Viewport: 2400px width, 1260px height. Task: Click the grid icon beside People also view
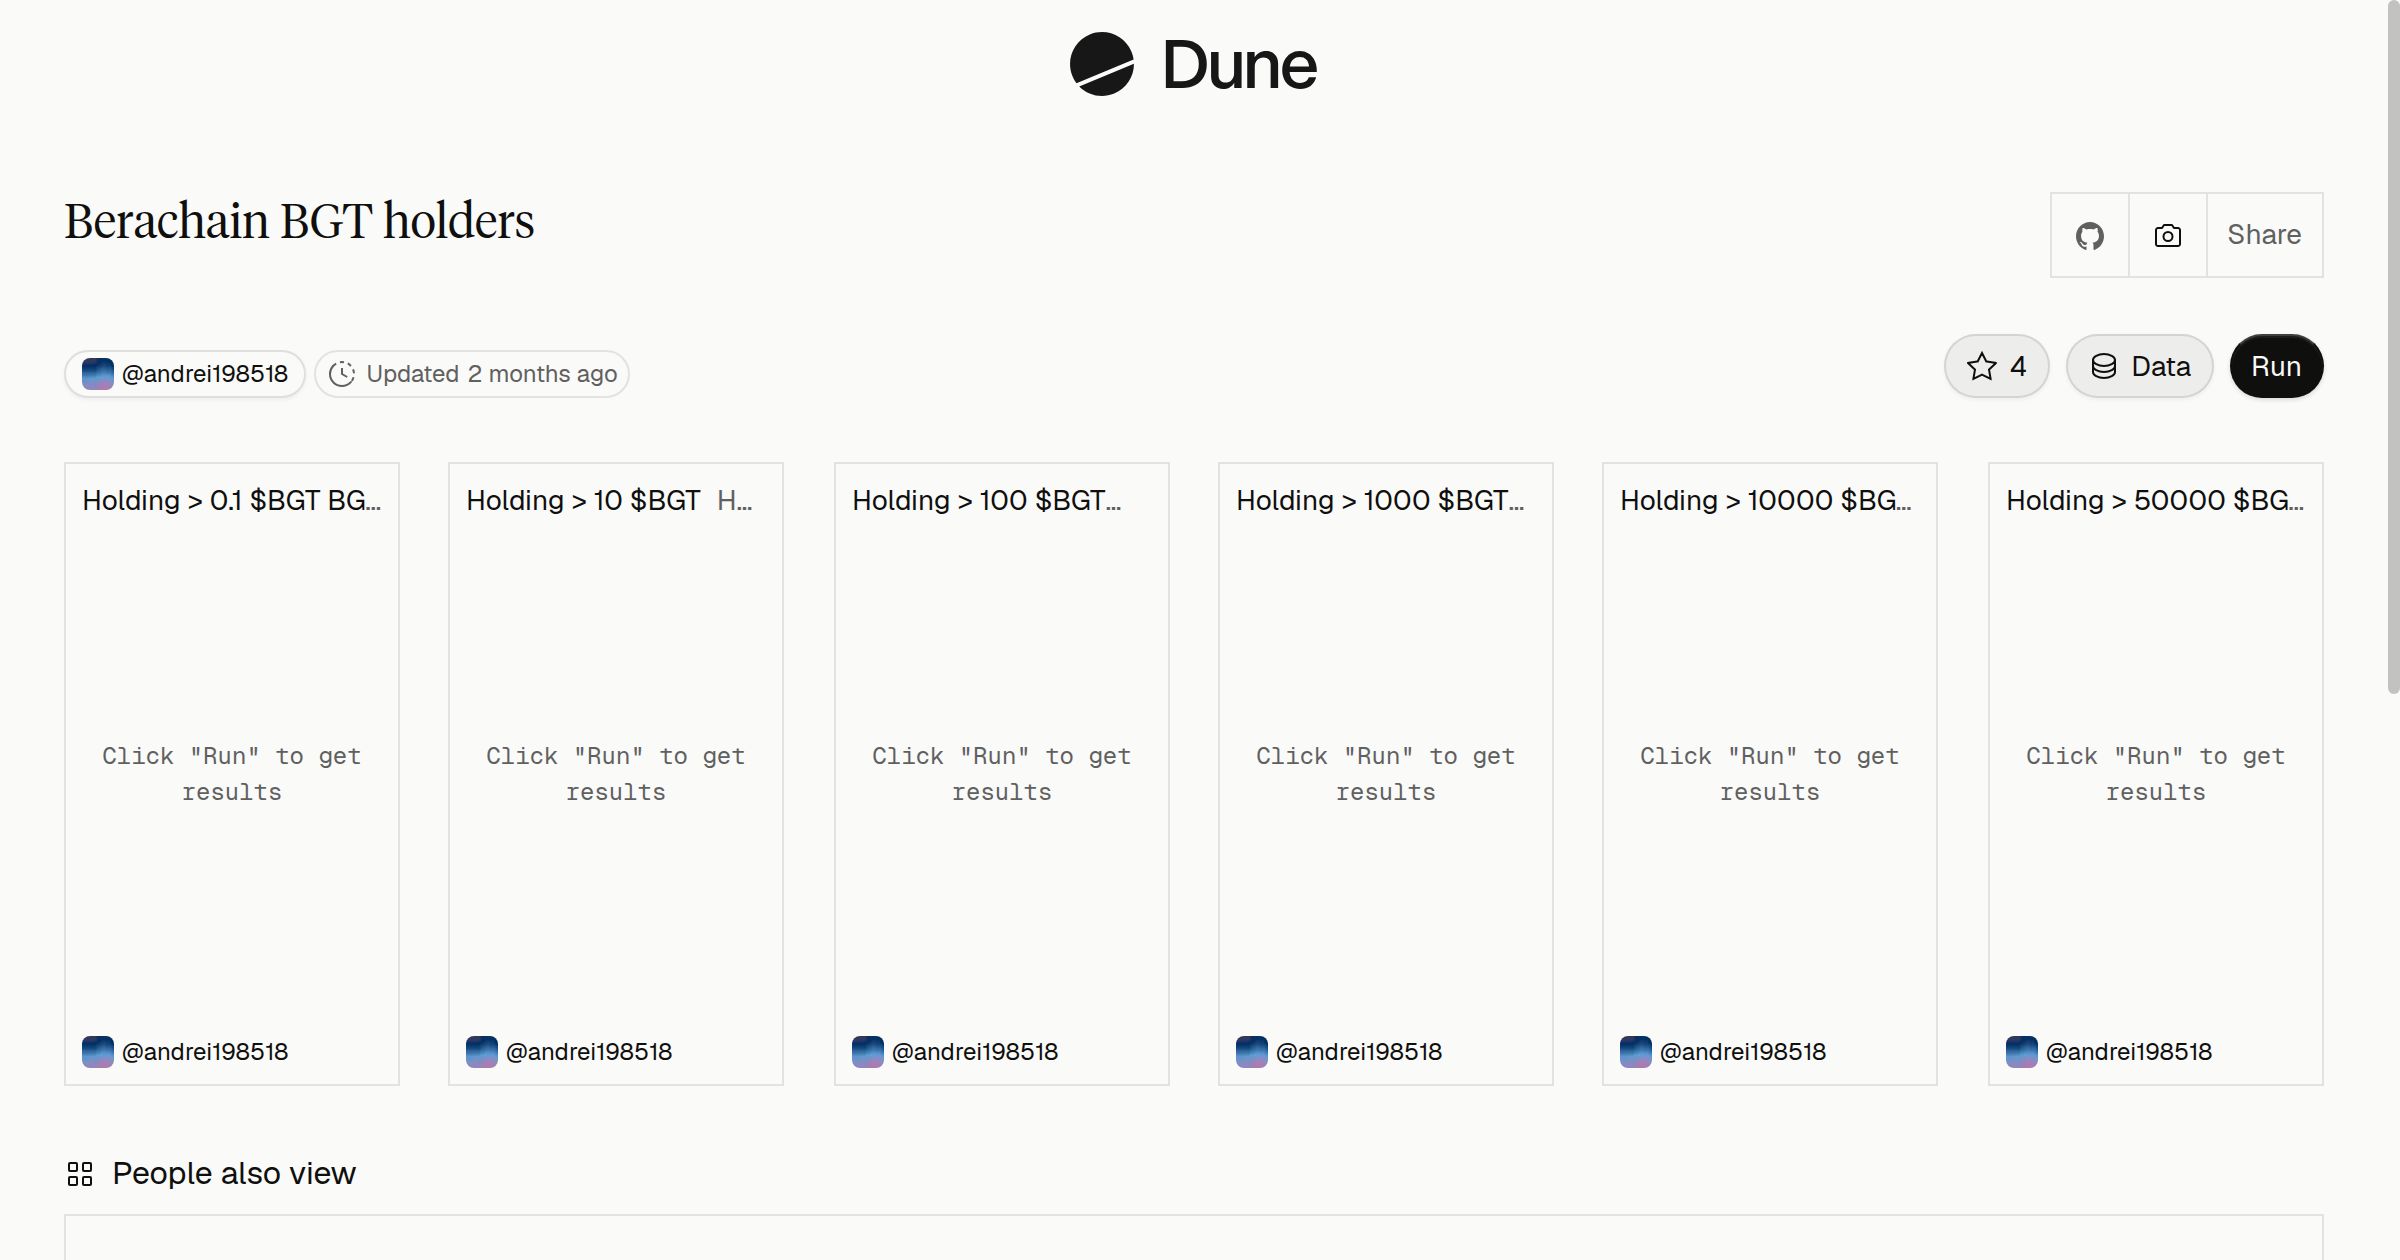tap(80, 1174)
